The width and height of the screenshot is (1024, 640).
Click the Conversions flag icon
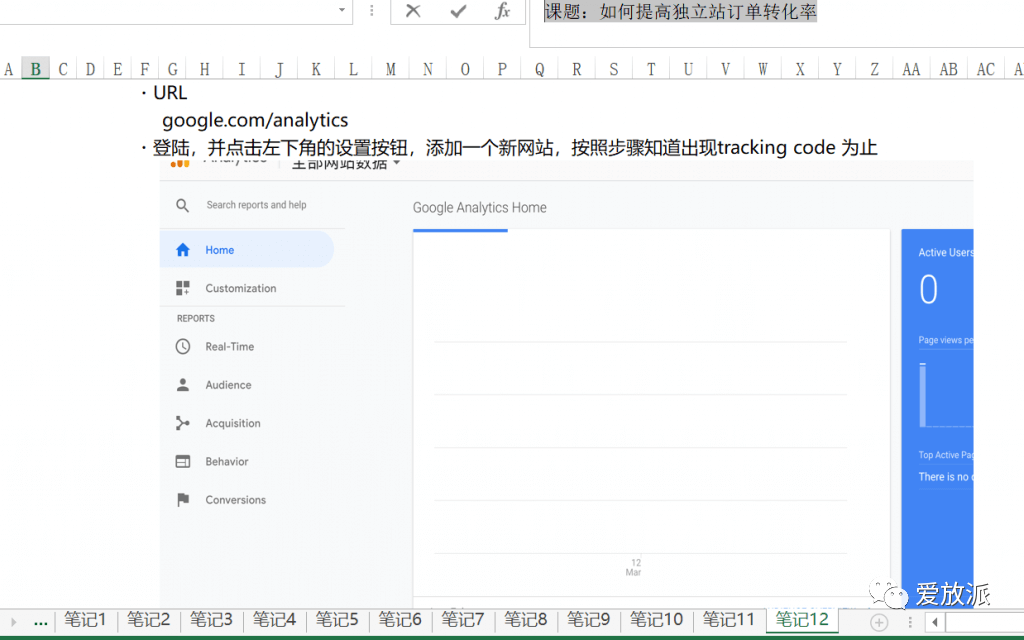pos(183,500)
